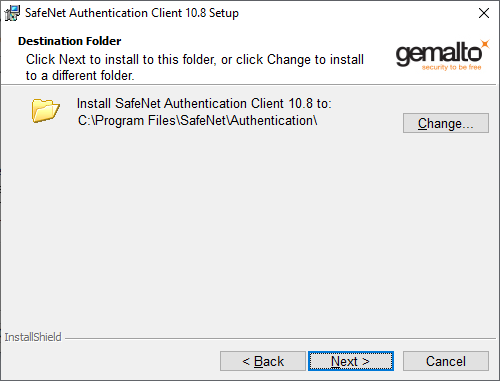Click the orange star on gemalto logo
500x381 pixels.
coord(485,44)
